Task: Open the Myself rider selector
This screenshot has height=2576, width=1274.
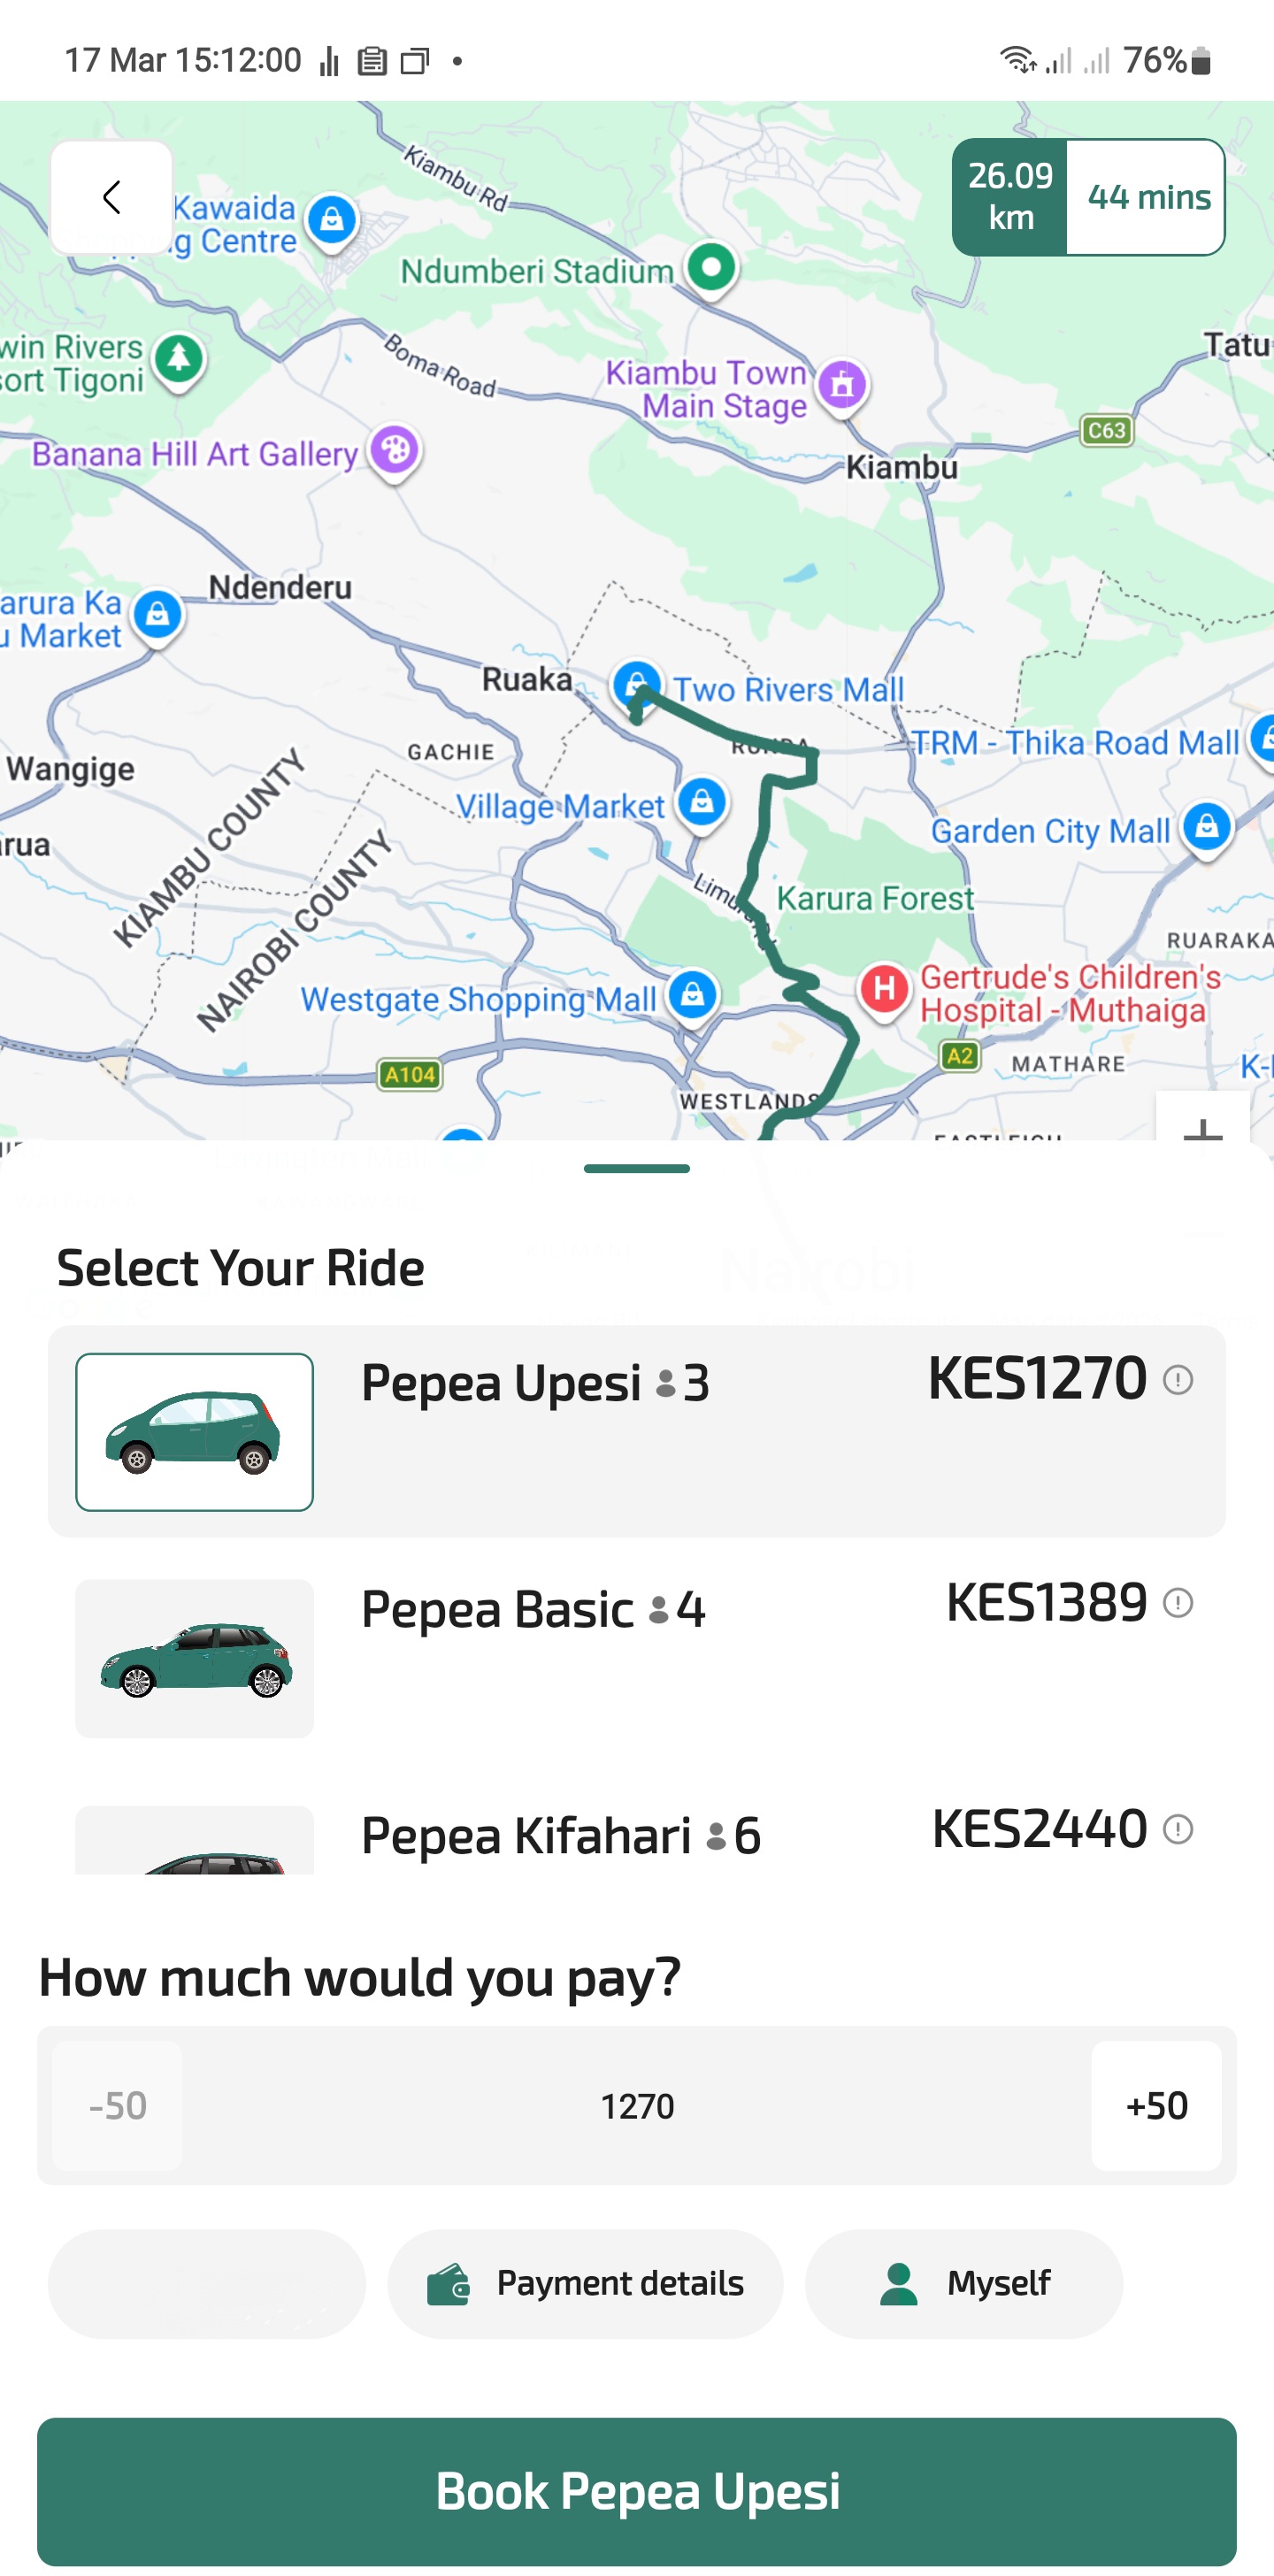Action: point(963,2283)
